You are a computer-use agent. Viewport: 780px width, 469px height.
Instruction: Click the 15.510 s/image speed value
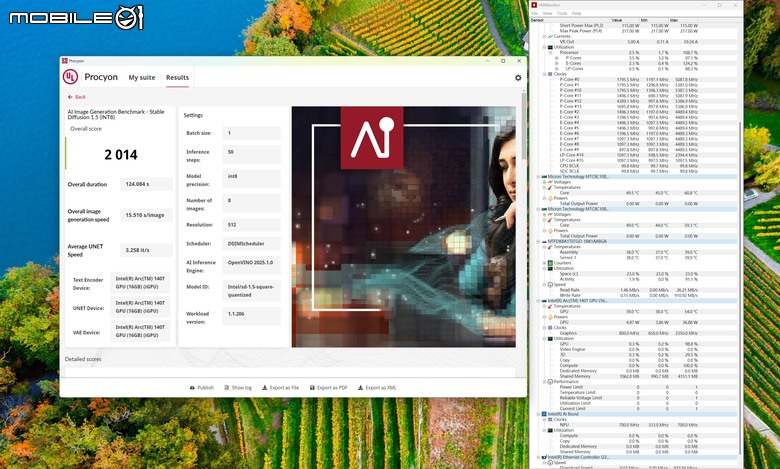pos(146,215)
